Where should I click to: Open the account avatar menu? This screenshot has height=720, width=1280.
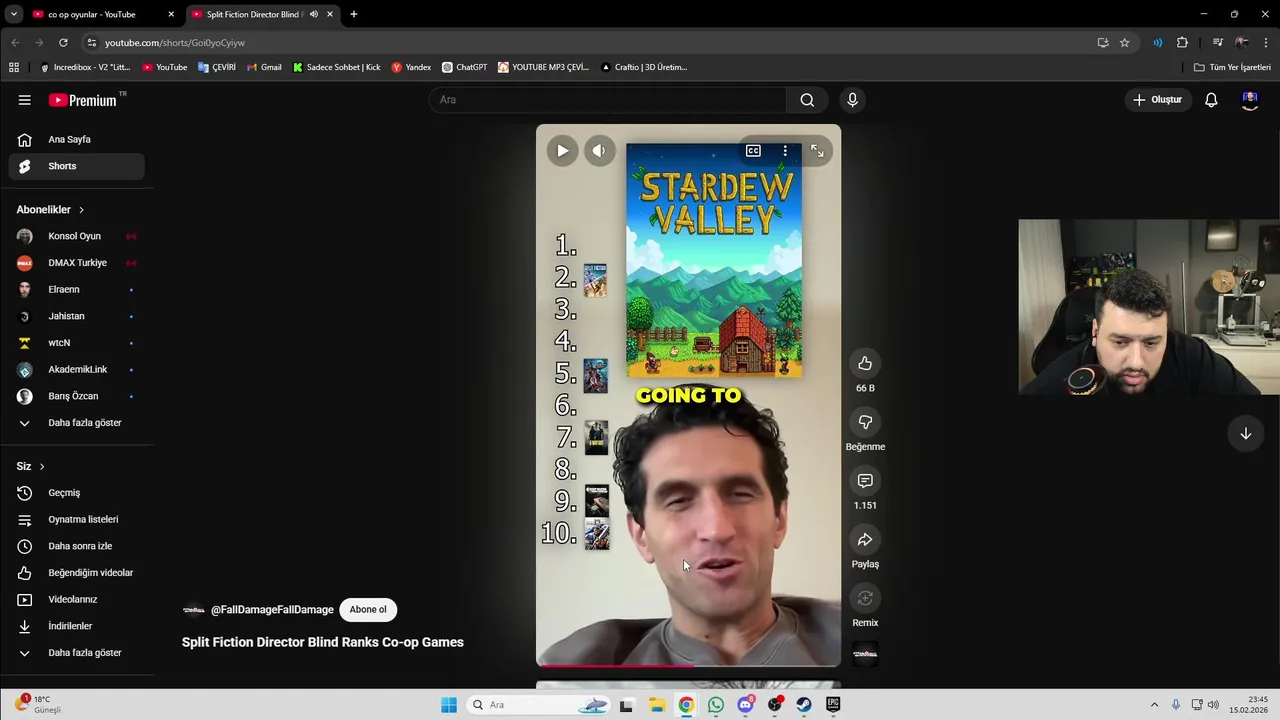(1250, 100)
